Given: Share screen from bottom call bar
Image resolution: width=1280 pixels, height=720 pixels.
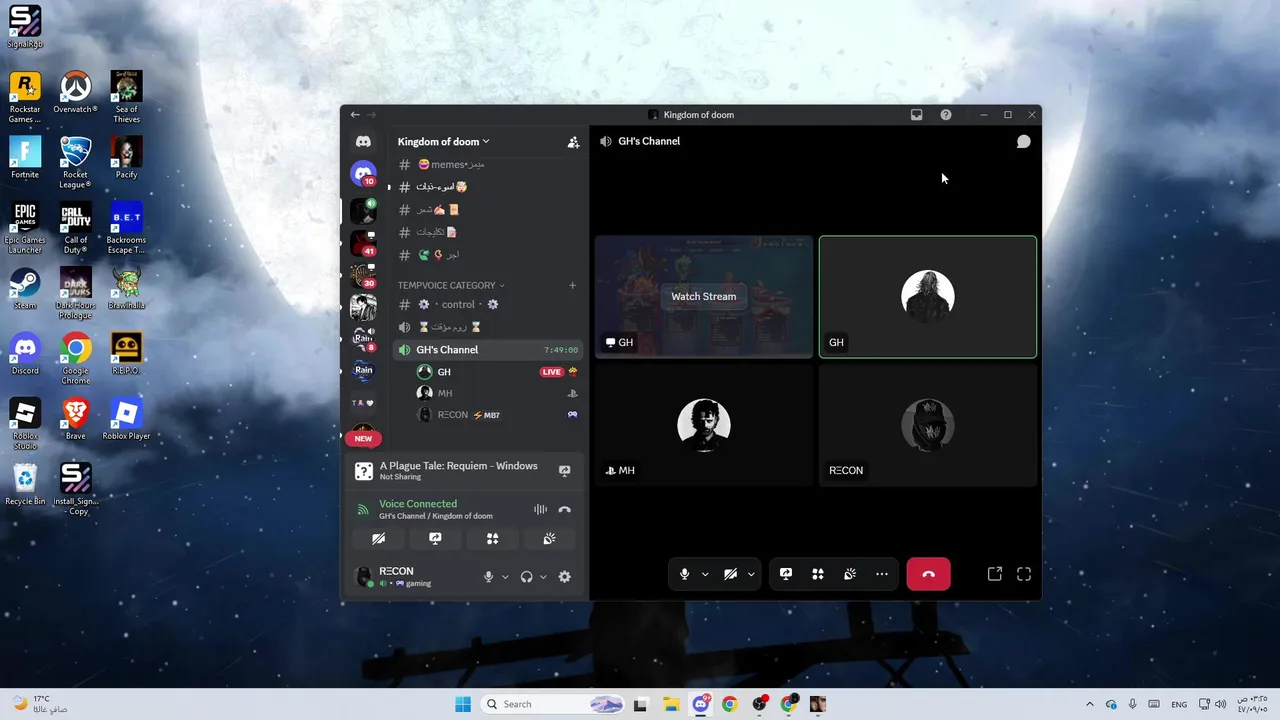Looking at the screenshot, I should [x=786, y=574].
